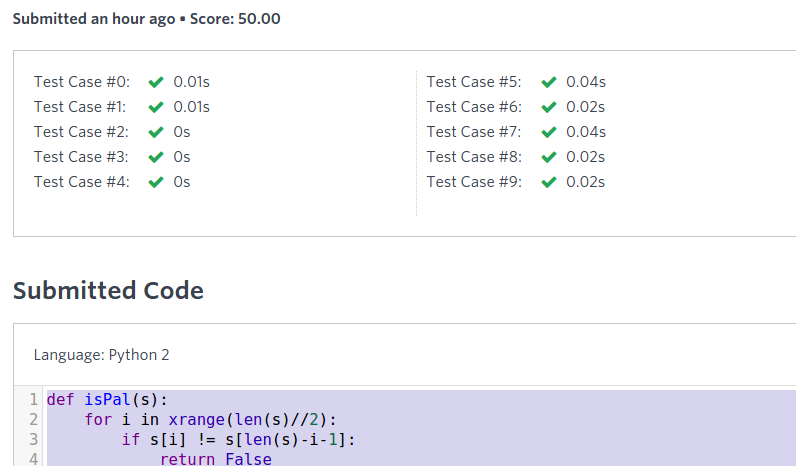The height and width of the screenshot is (466, 796).
Task: Select the Test Case #0 label
Action: pyautogui.click(x=82, y=82)
